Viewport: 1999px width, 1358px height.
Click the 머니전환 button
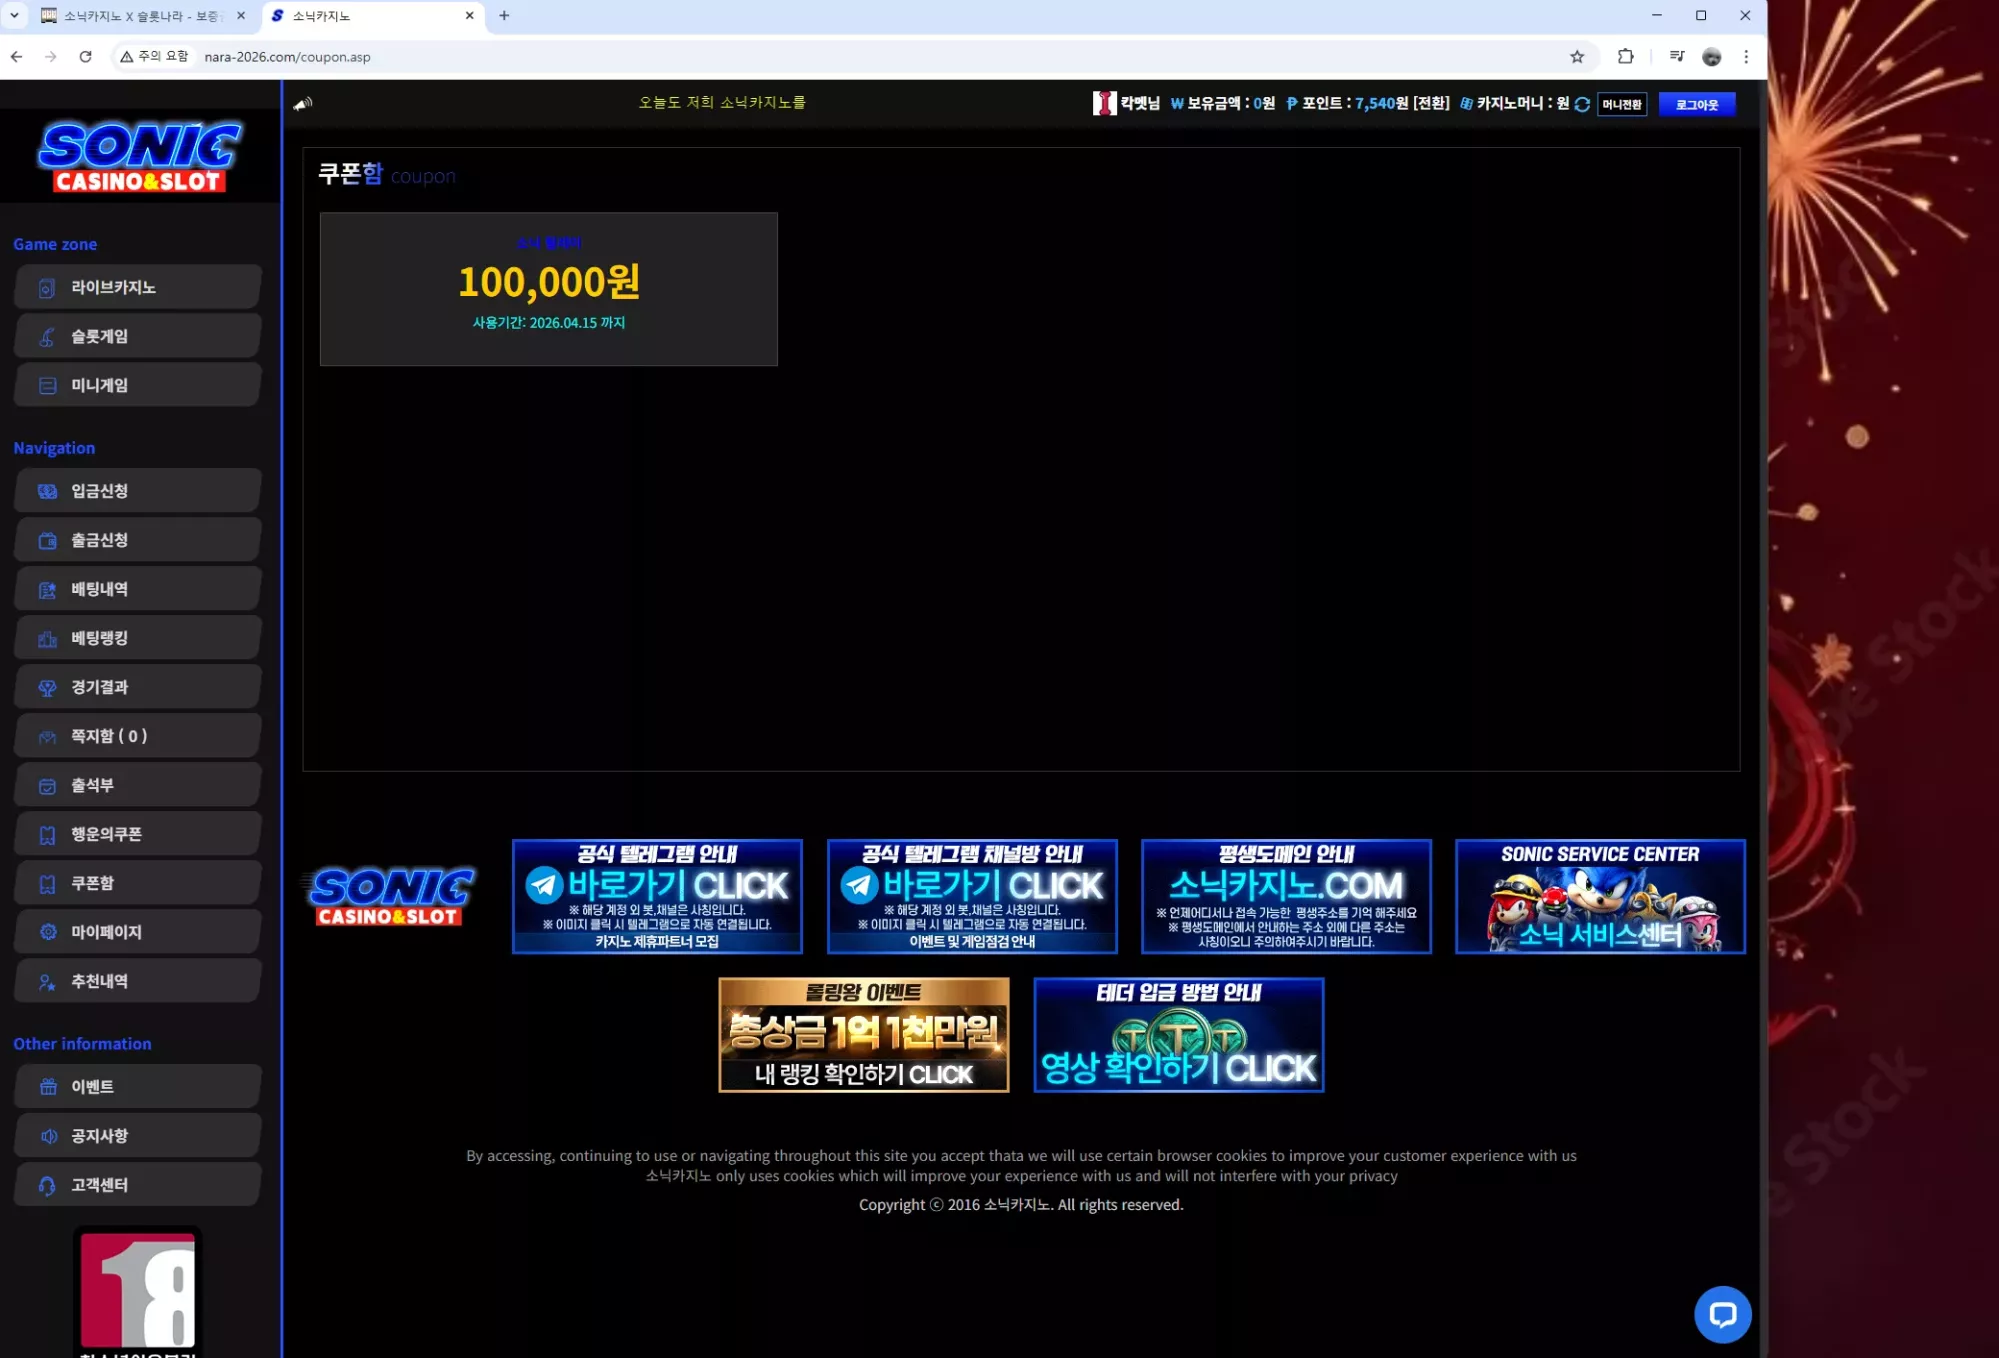pos(1621,104)
